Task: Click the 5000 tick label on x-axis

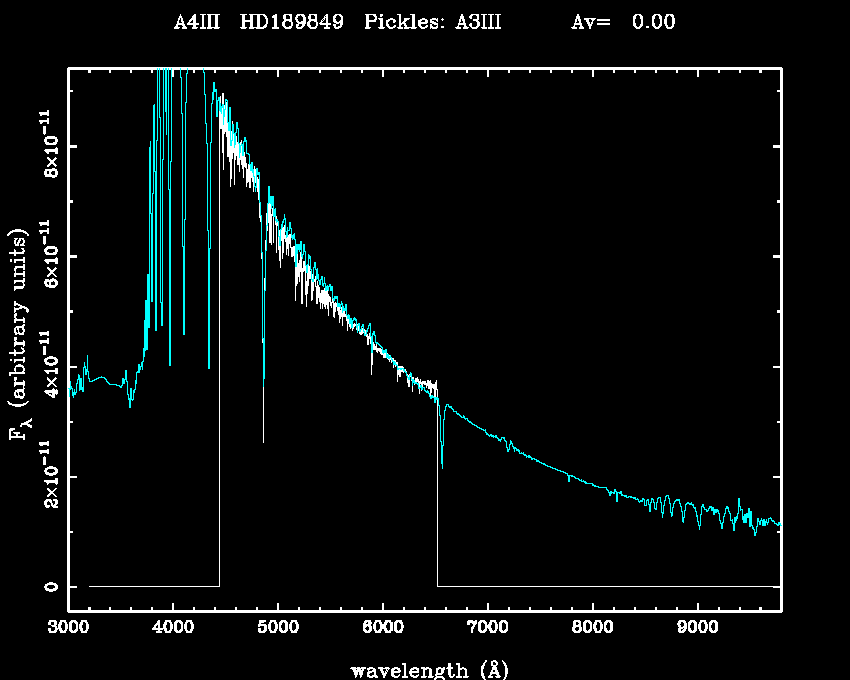Action: pos(278,628)
